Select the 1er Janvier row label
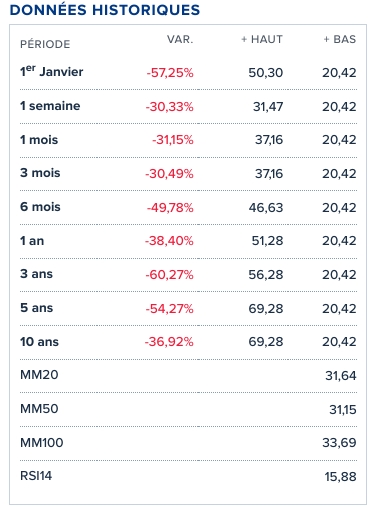The height and width of the screenshot is (508, 376). tap(52, 71)
